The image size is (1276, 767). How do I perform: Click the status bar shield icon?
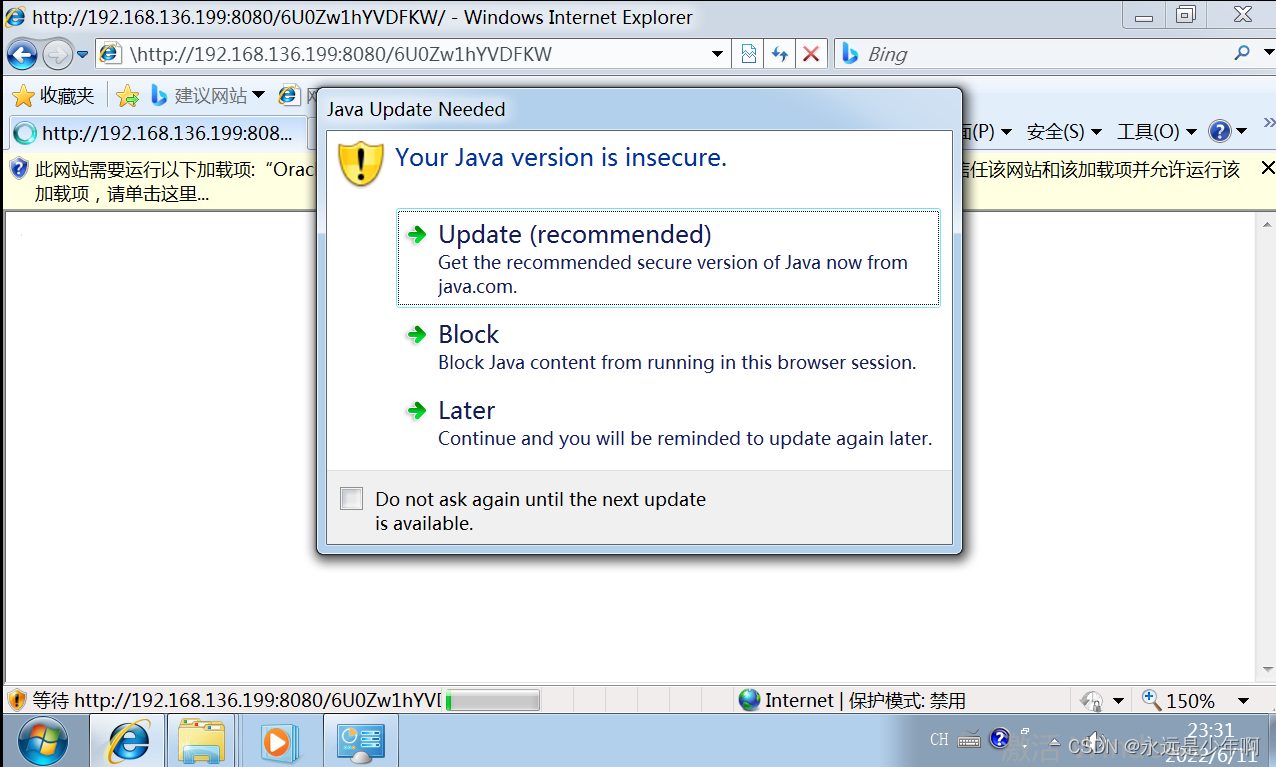(17, 700)
